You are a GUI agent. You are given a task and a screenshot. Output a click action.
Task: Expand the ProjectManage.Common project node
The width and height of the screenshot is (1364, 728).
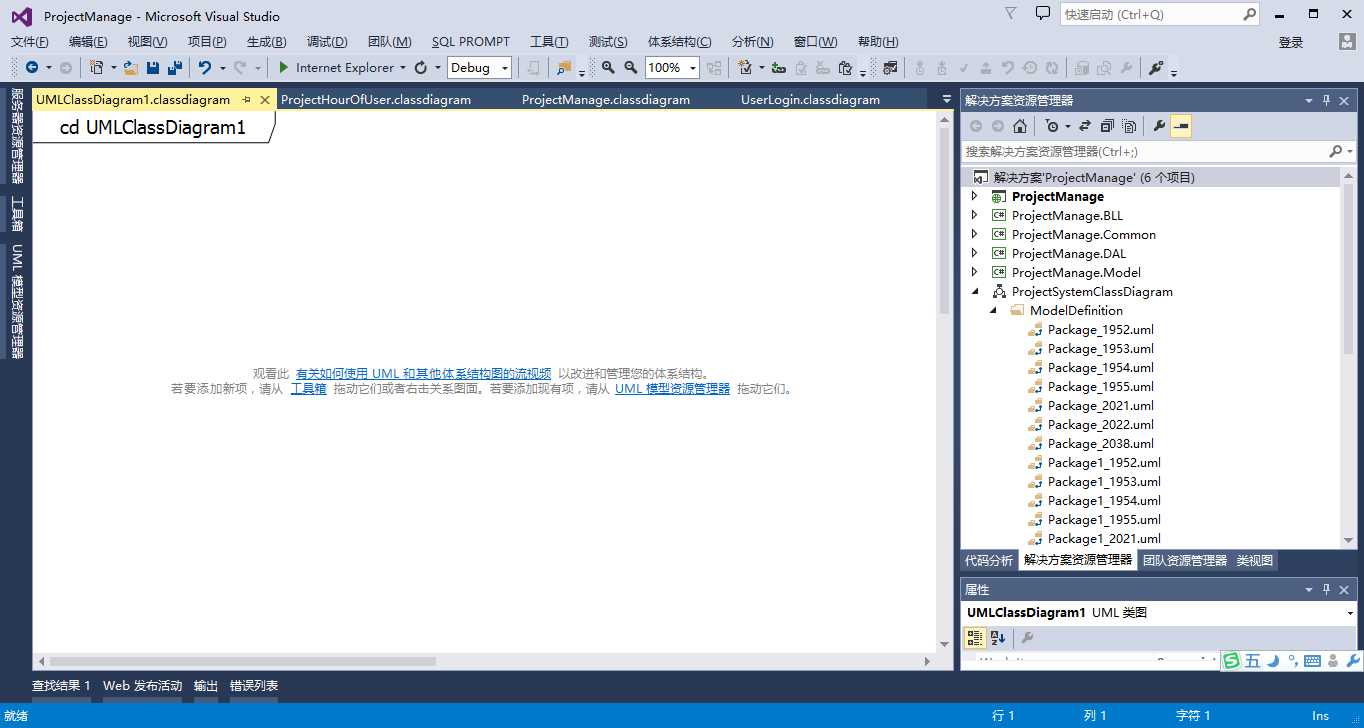tap(975, 234)
